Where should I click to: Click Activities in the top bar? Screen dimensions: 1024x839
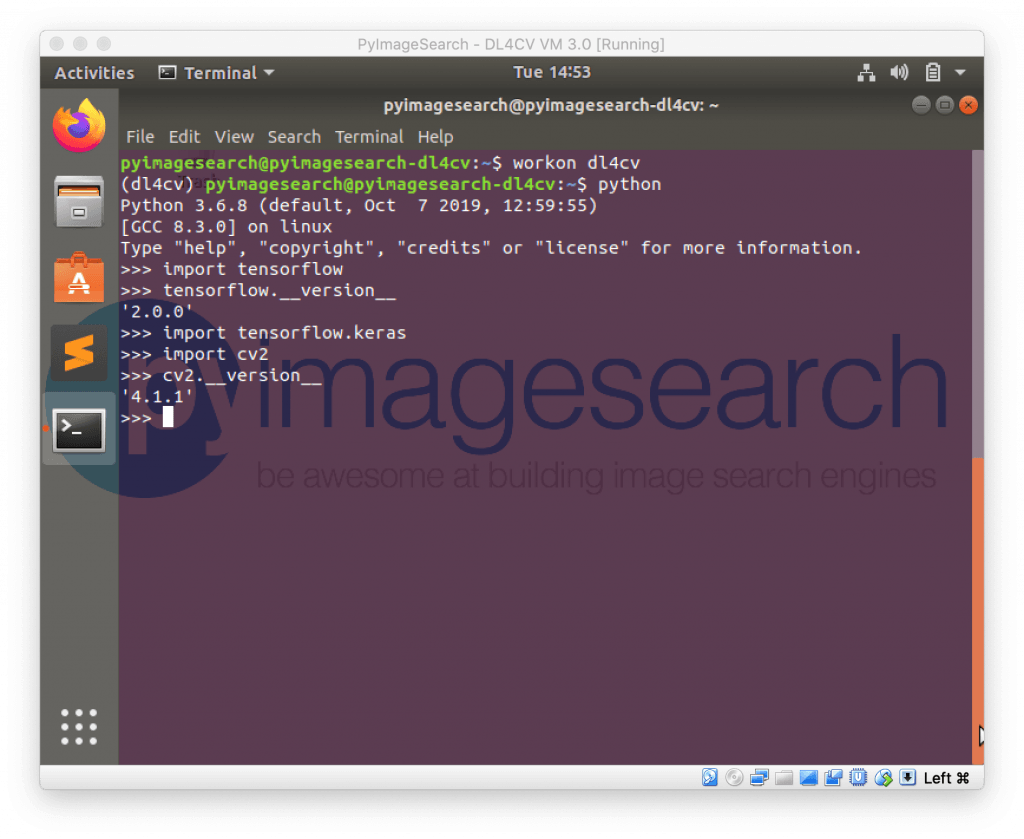(93, 72)
